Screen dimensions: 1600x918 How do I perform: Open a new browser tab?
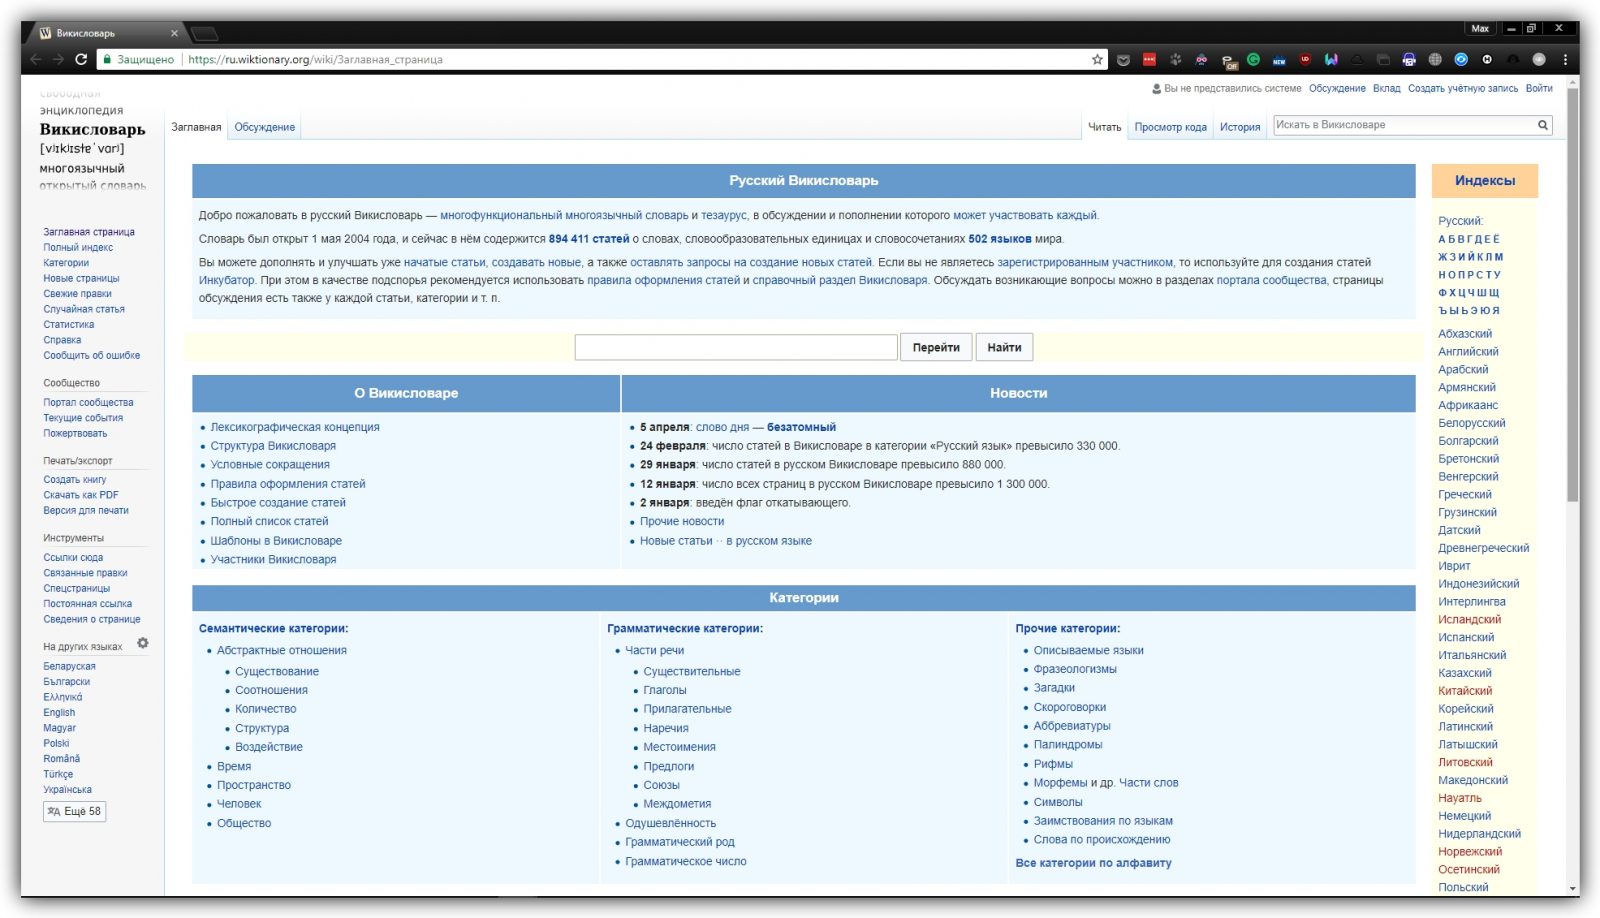pyautogui.click(x=204, y=34)
